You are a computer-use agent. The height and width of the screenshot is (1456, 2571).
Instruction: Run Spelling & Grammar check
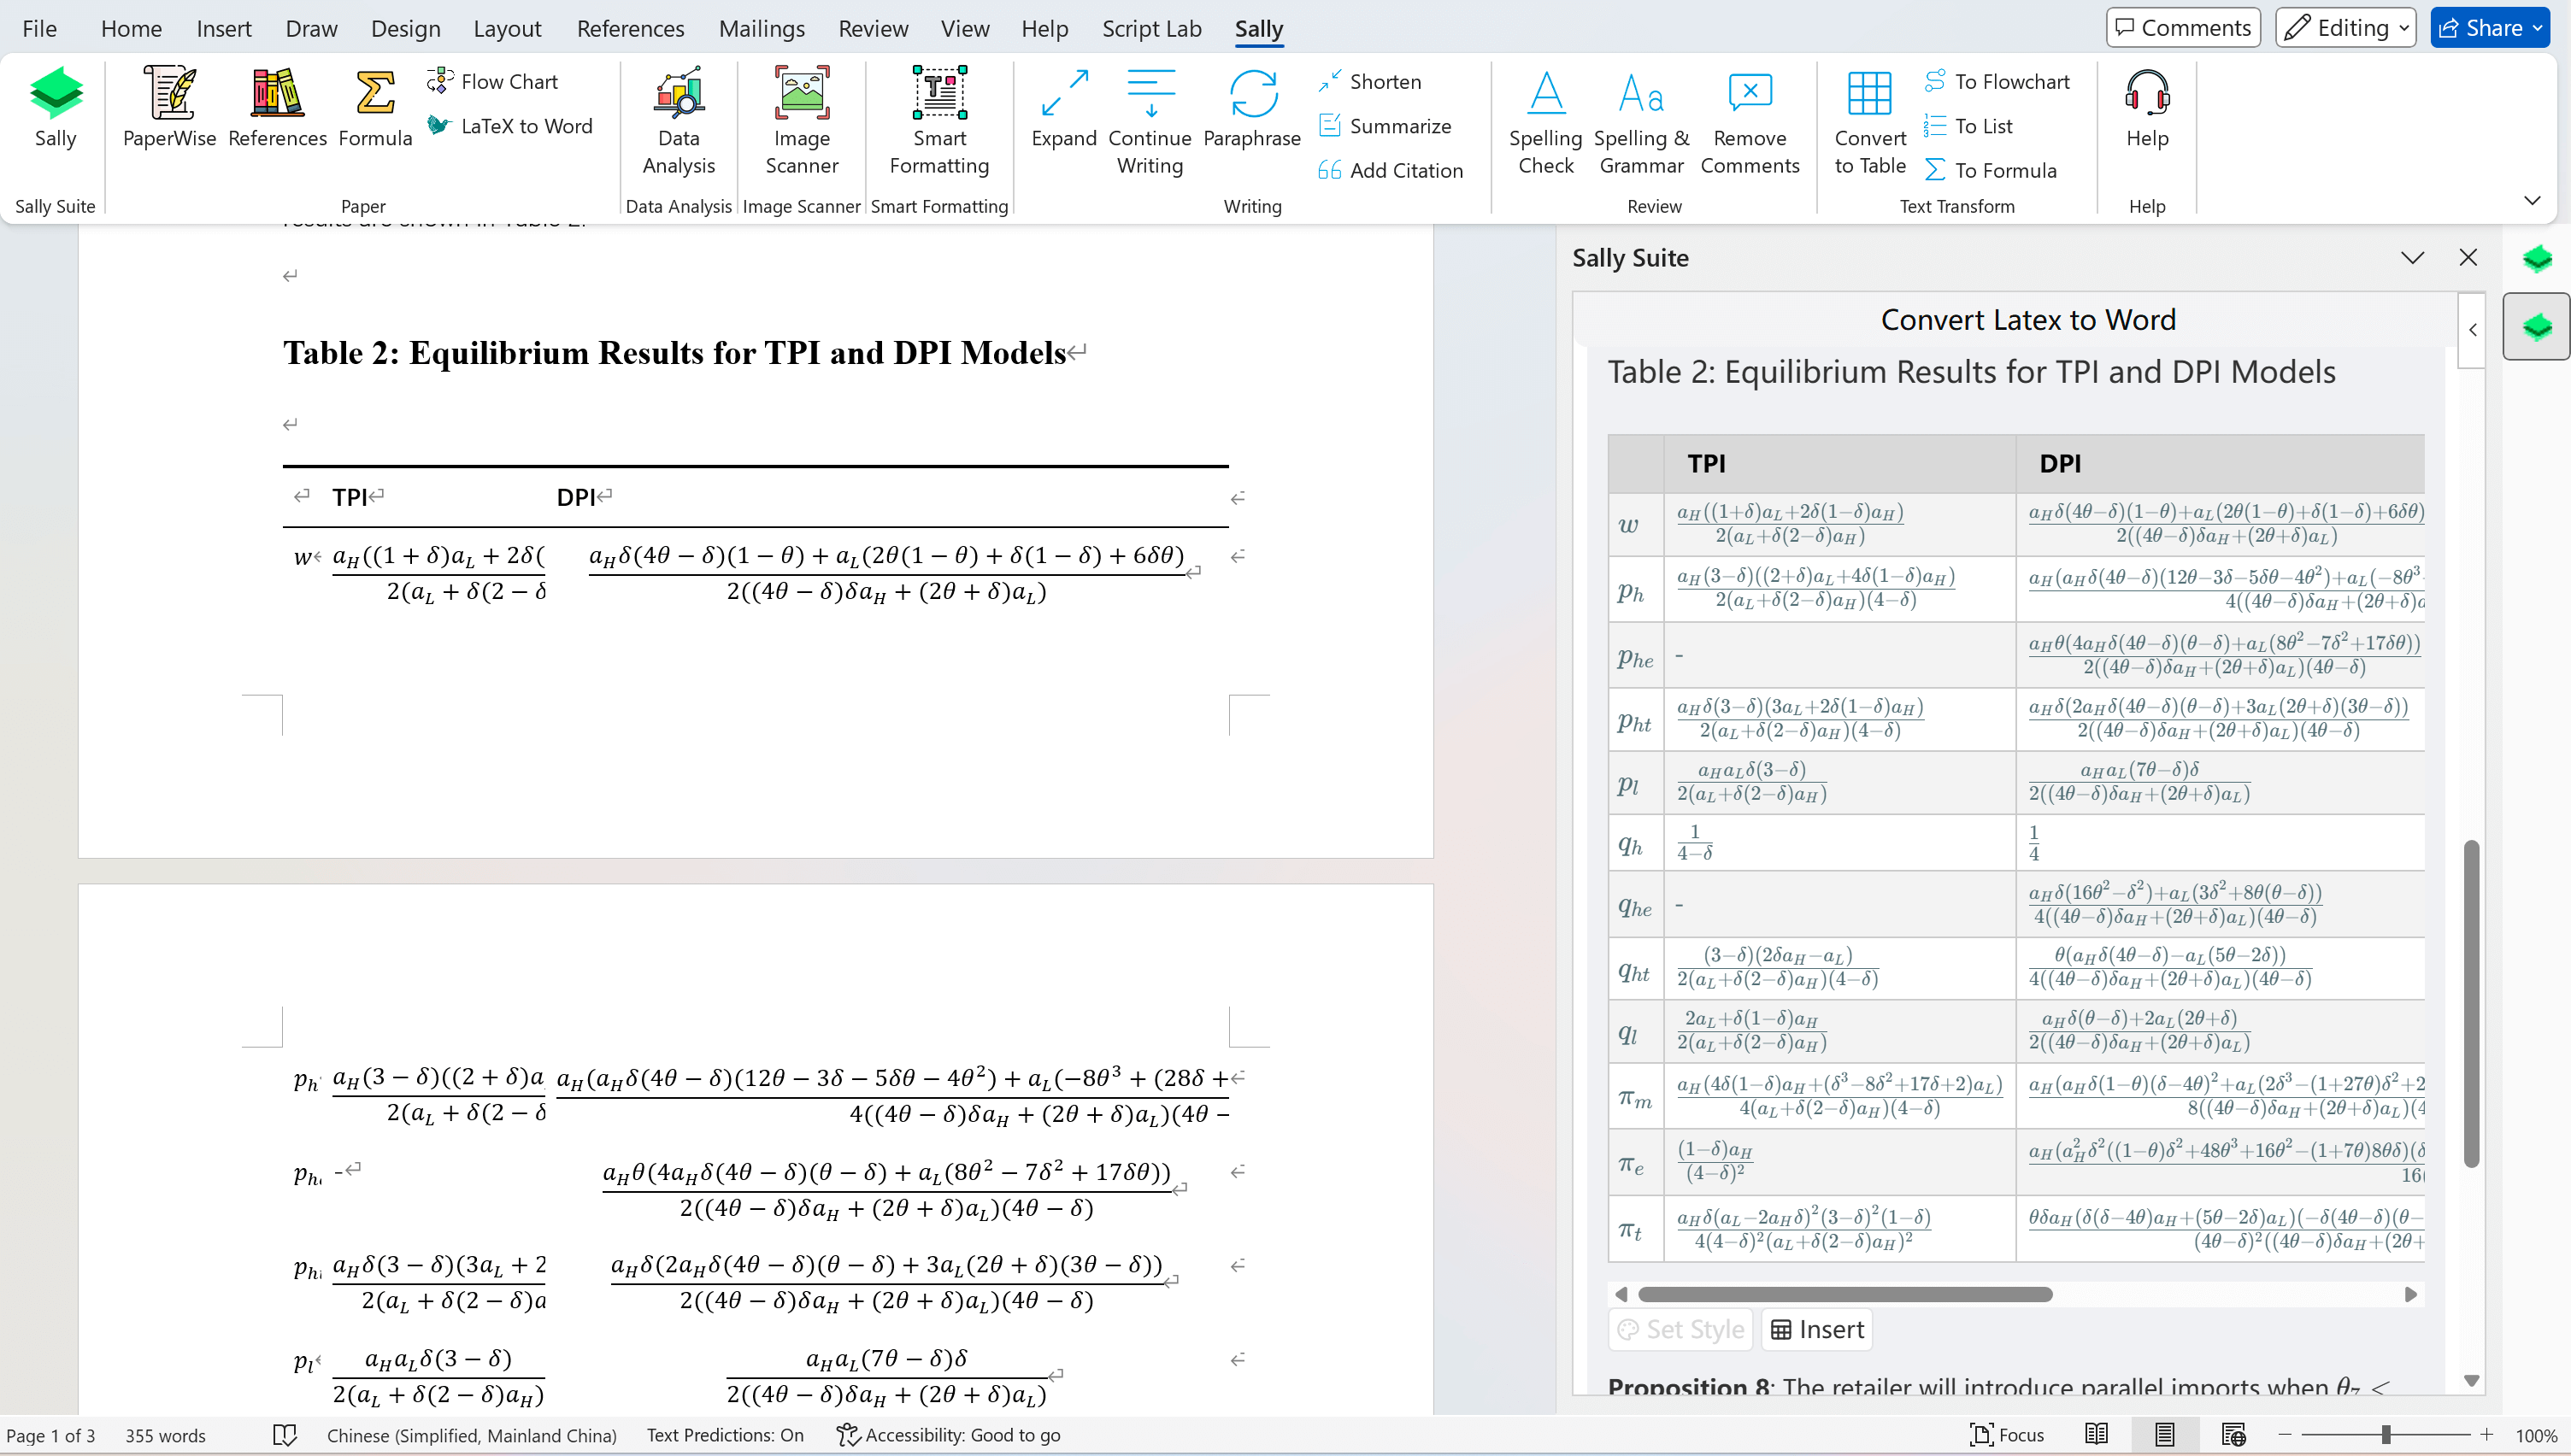1641,122
